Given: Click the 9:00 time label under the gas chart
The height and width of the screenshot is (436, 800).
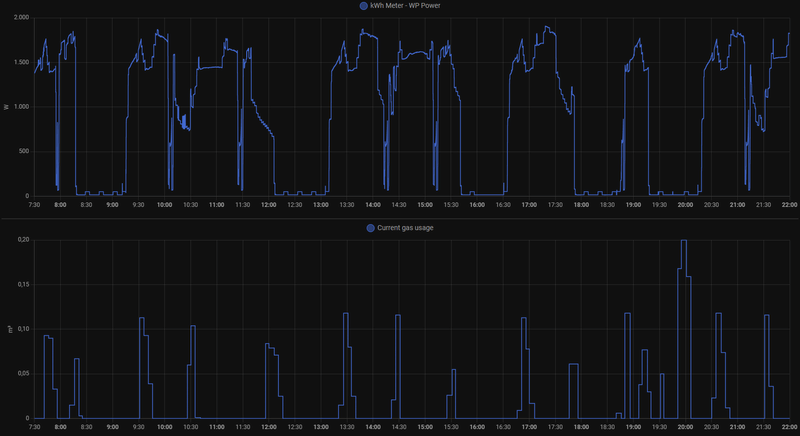Looking at the screenshot, I should tap(112, 427).
